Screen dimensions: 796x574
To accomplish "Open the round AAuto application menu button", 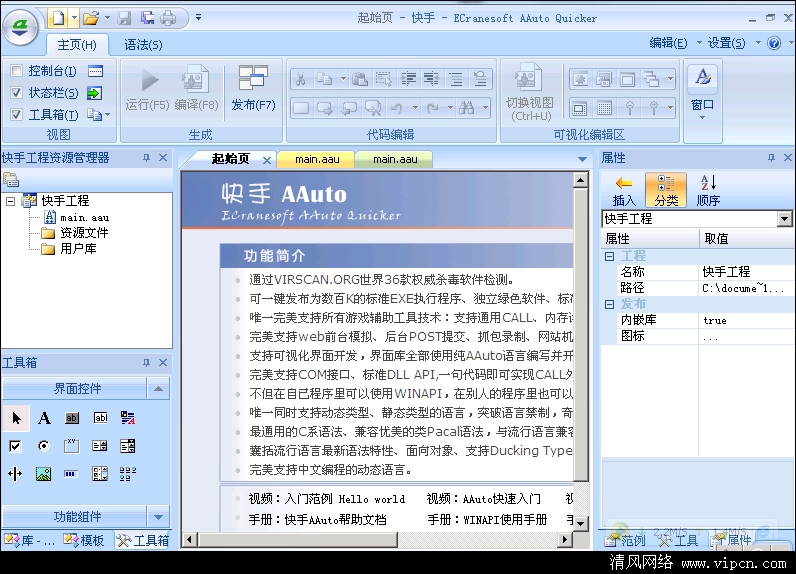I will coord(20,26).
